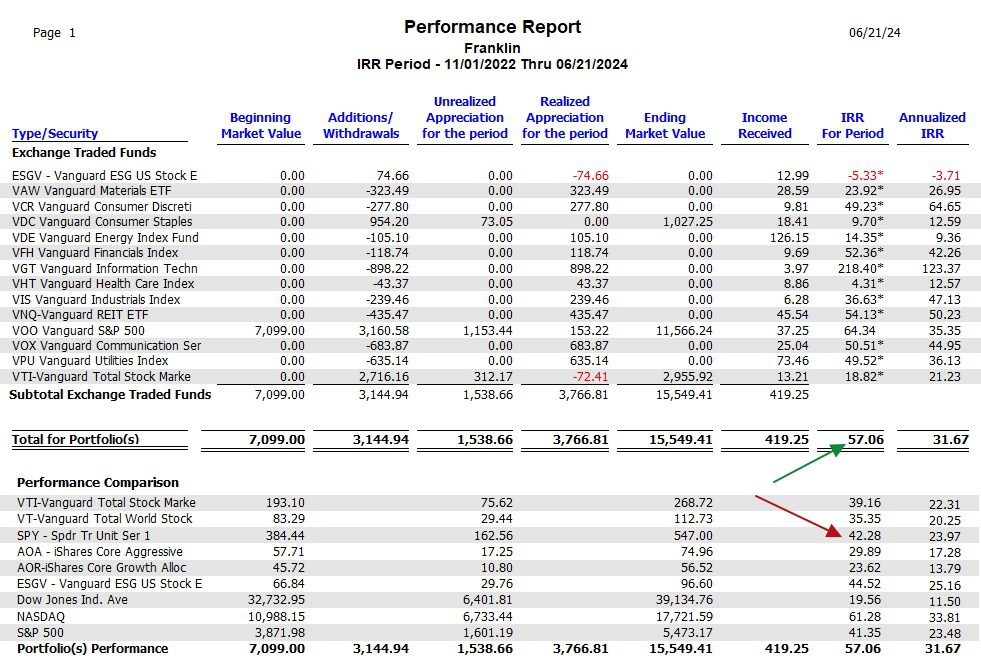Click the Subtotal Exchange Traded Funds label
The height and width of the screenshot is (669, 981).
click(x=110, y=395)
